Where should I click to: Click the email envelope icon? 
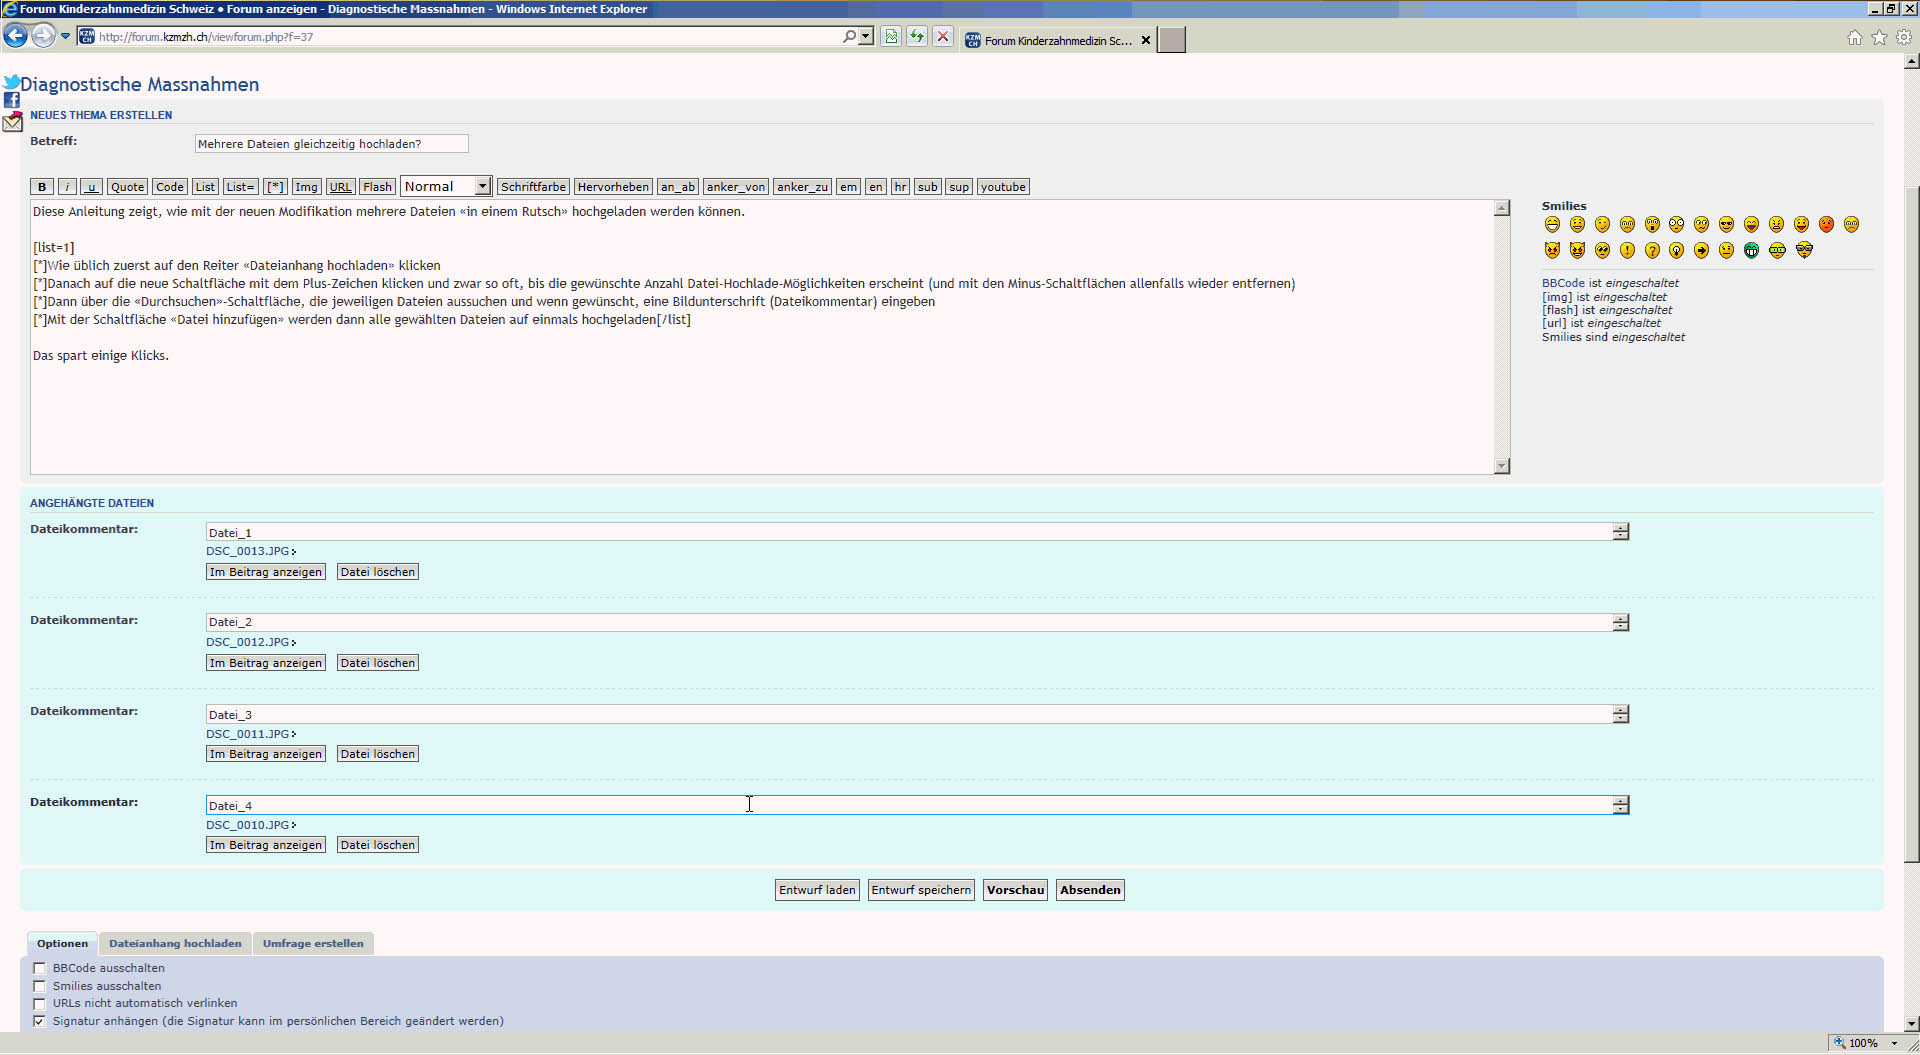[12, 123]
